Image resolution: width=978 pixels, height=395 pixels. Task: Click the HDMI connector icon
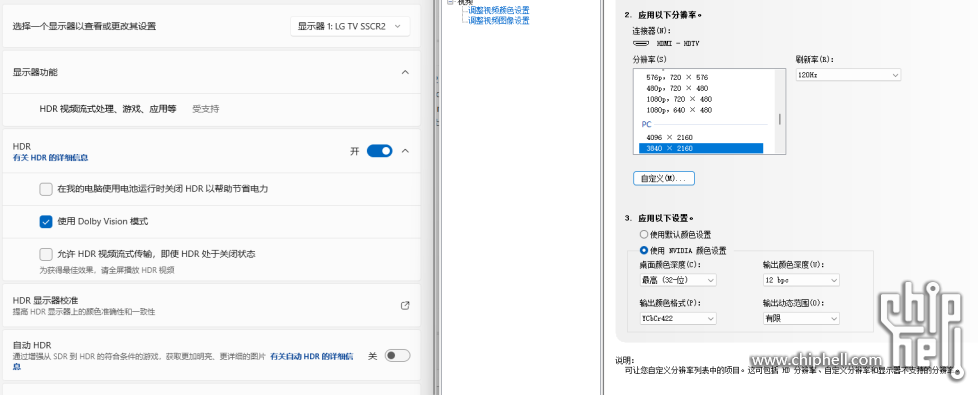pos(641,44)
